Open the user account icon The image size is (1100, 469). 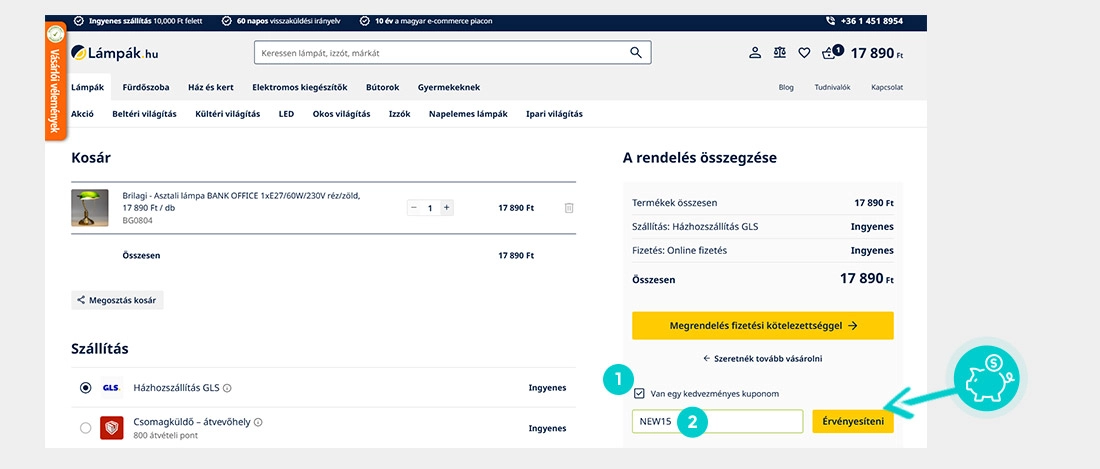point(755,53)
